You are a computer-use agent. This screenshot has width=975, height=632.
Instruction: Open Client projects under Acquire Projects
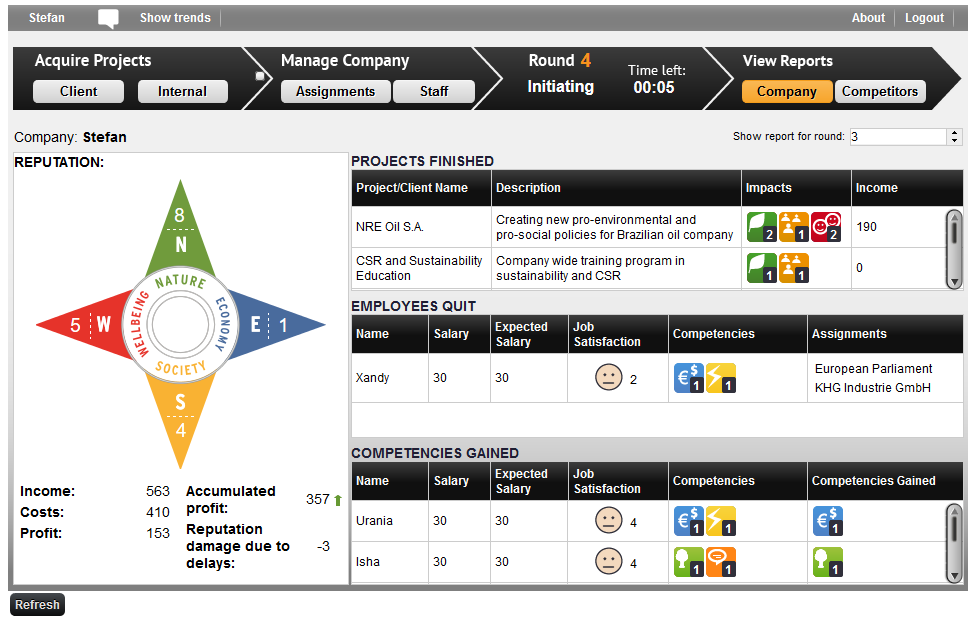[78, 92]
